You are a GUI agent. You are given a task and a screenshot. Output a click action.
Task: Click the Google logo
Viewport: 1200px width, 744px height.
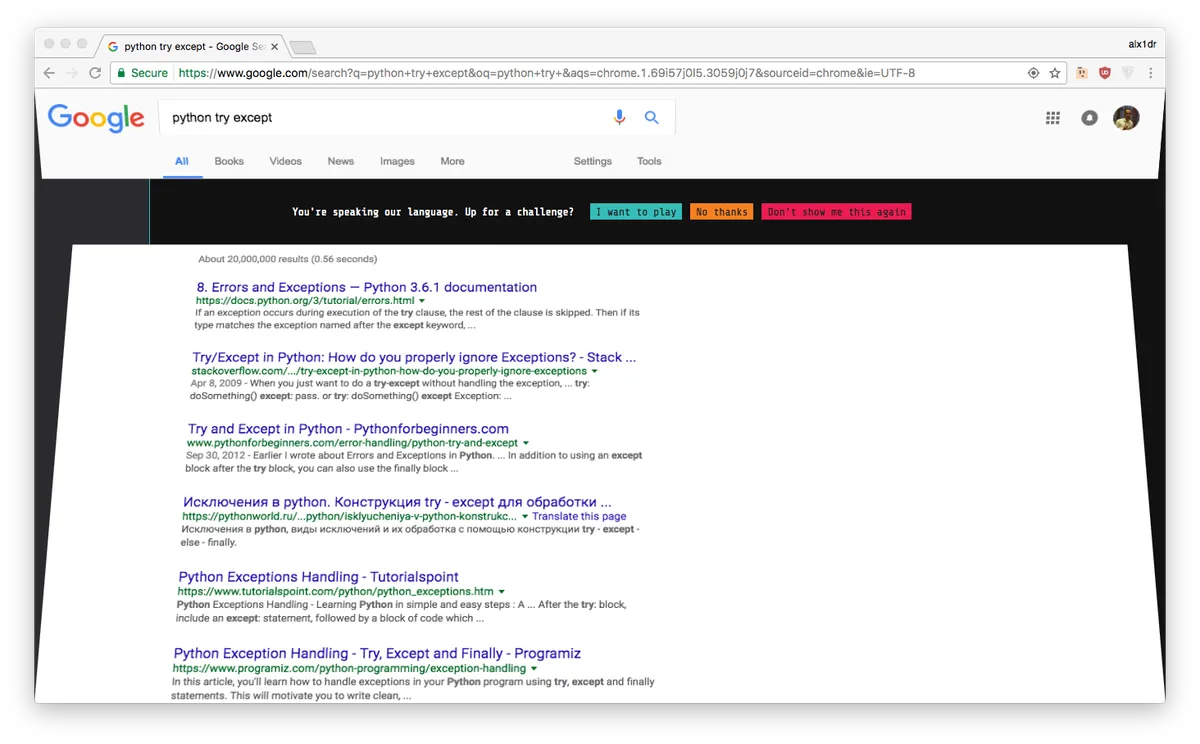tap(96, 118)
